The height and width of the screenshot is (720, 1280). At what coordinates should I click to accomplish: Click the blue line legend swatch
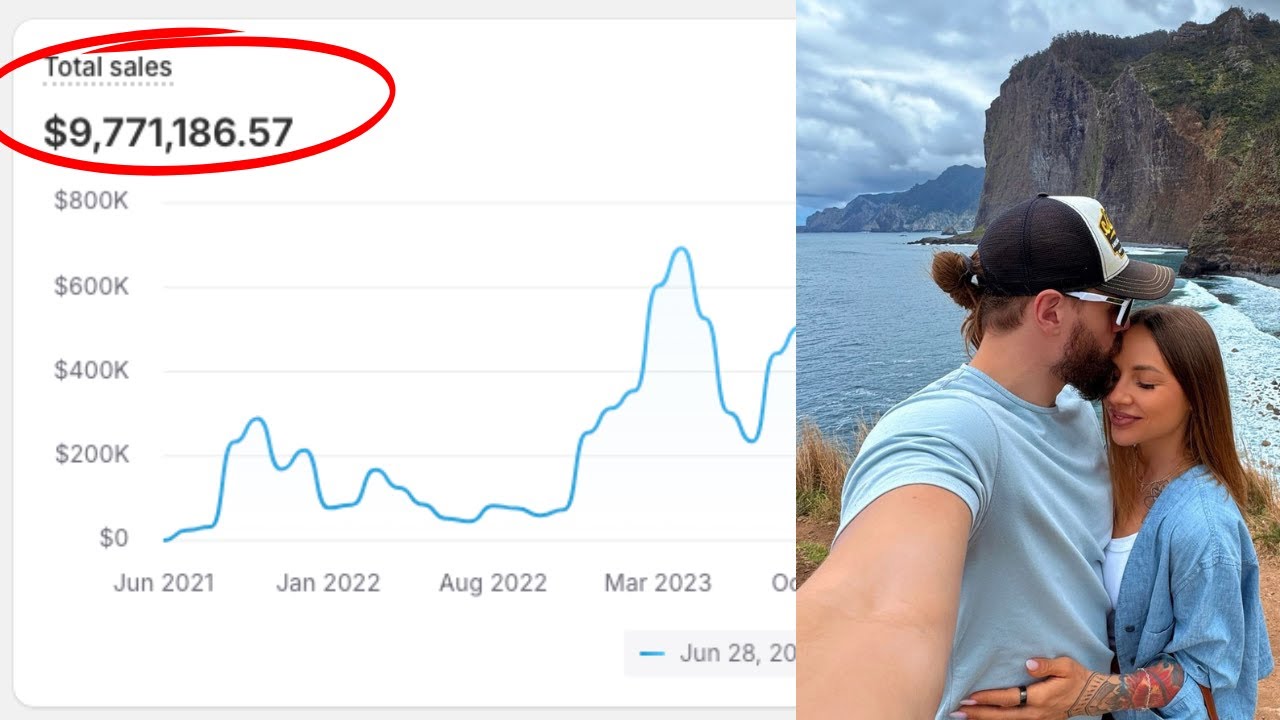[x=652, y=654]
